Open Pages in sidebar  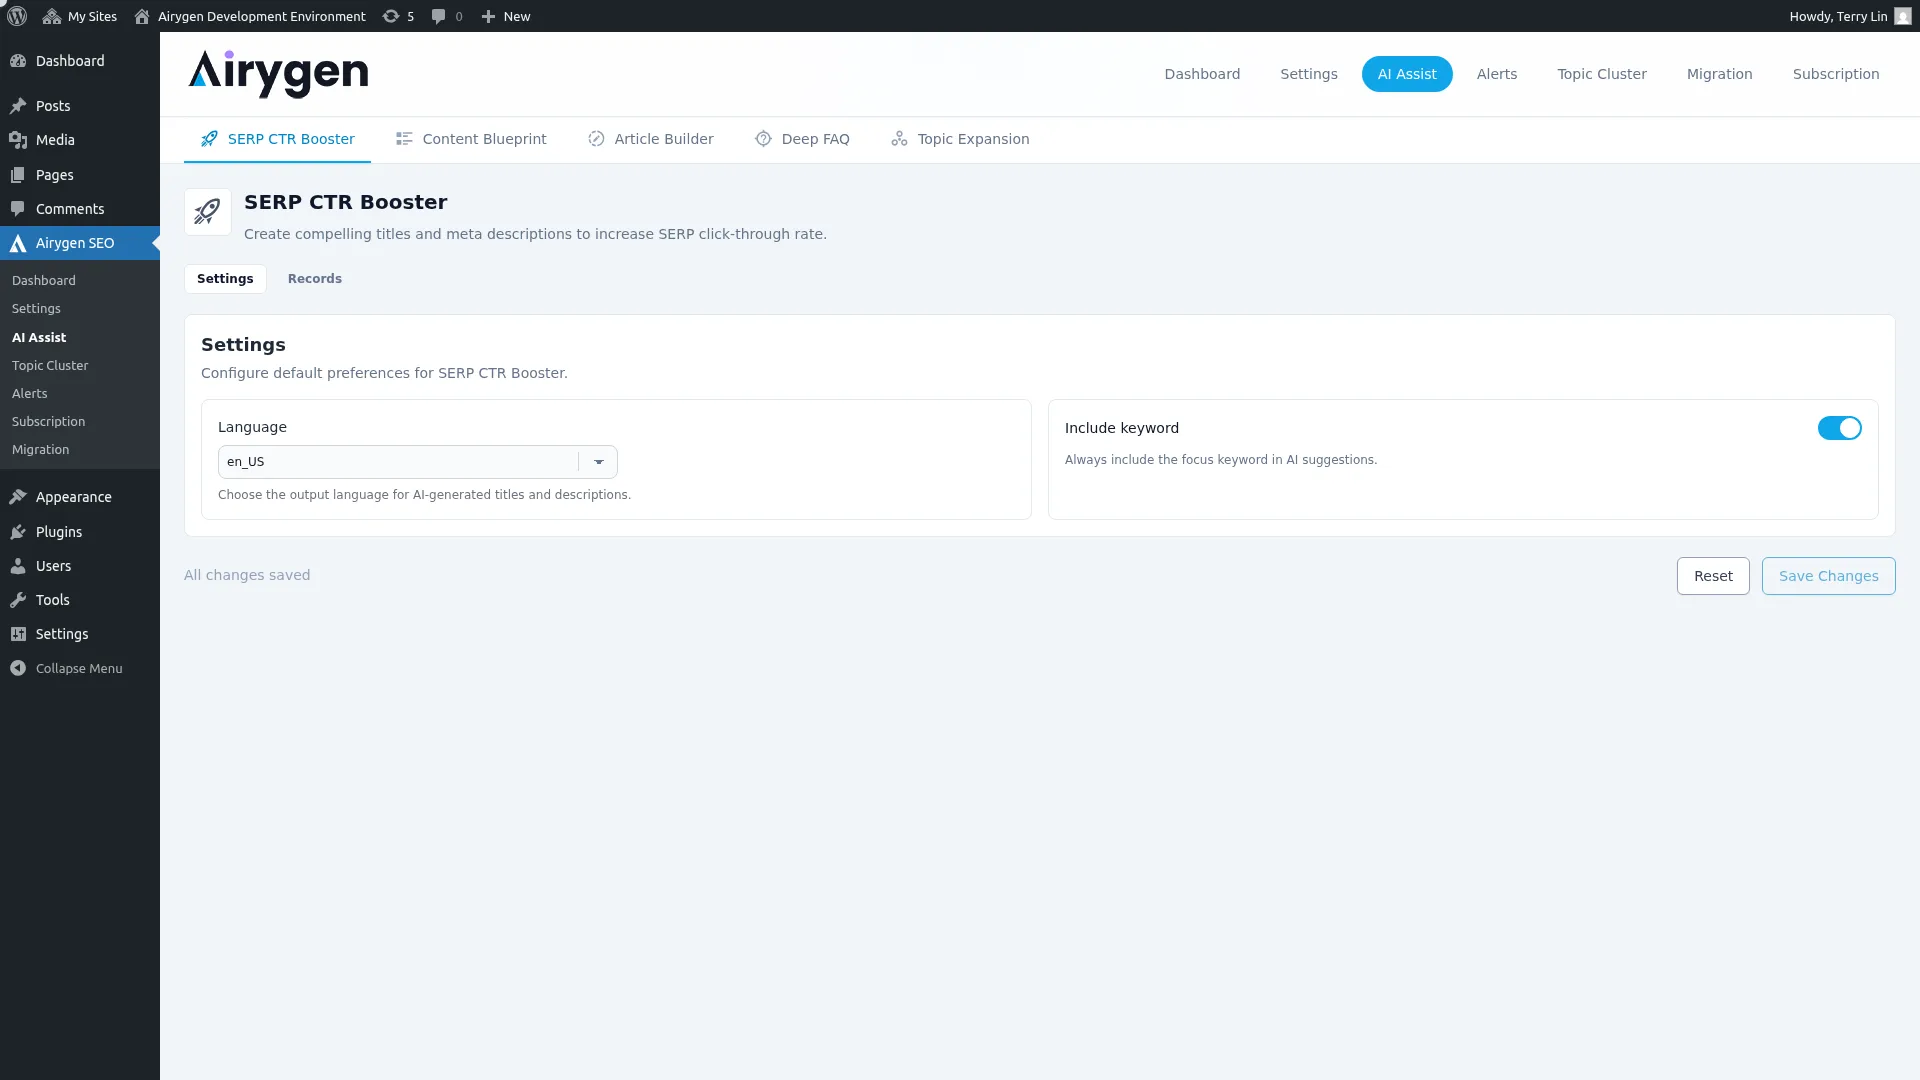point(80,175)
